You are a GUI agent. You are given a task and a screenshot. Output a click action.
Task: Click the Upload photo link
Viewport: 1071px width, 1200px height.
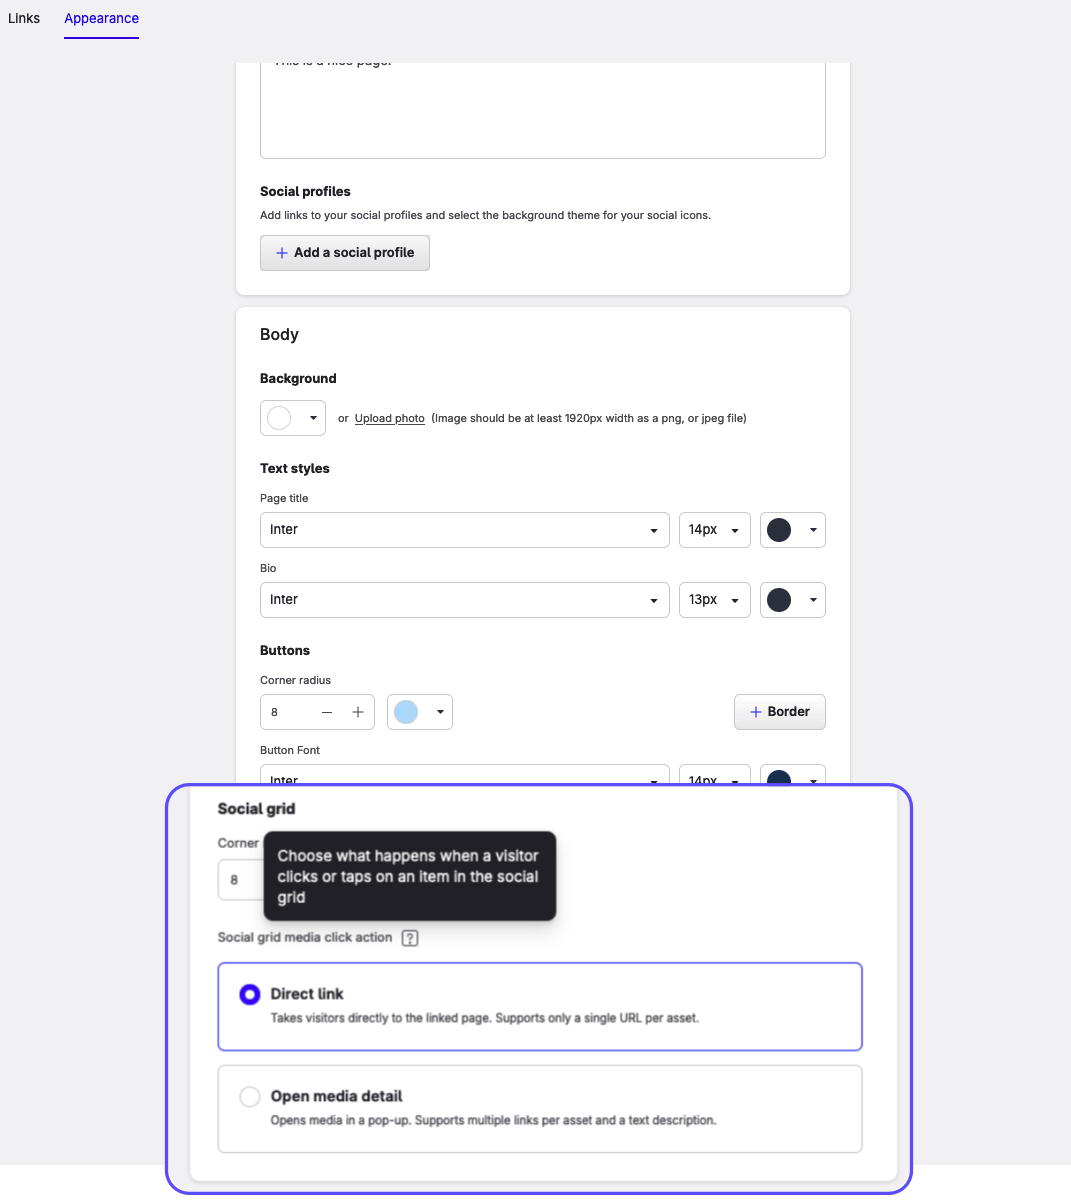point(389,418)
